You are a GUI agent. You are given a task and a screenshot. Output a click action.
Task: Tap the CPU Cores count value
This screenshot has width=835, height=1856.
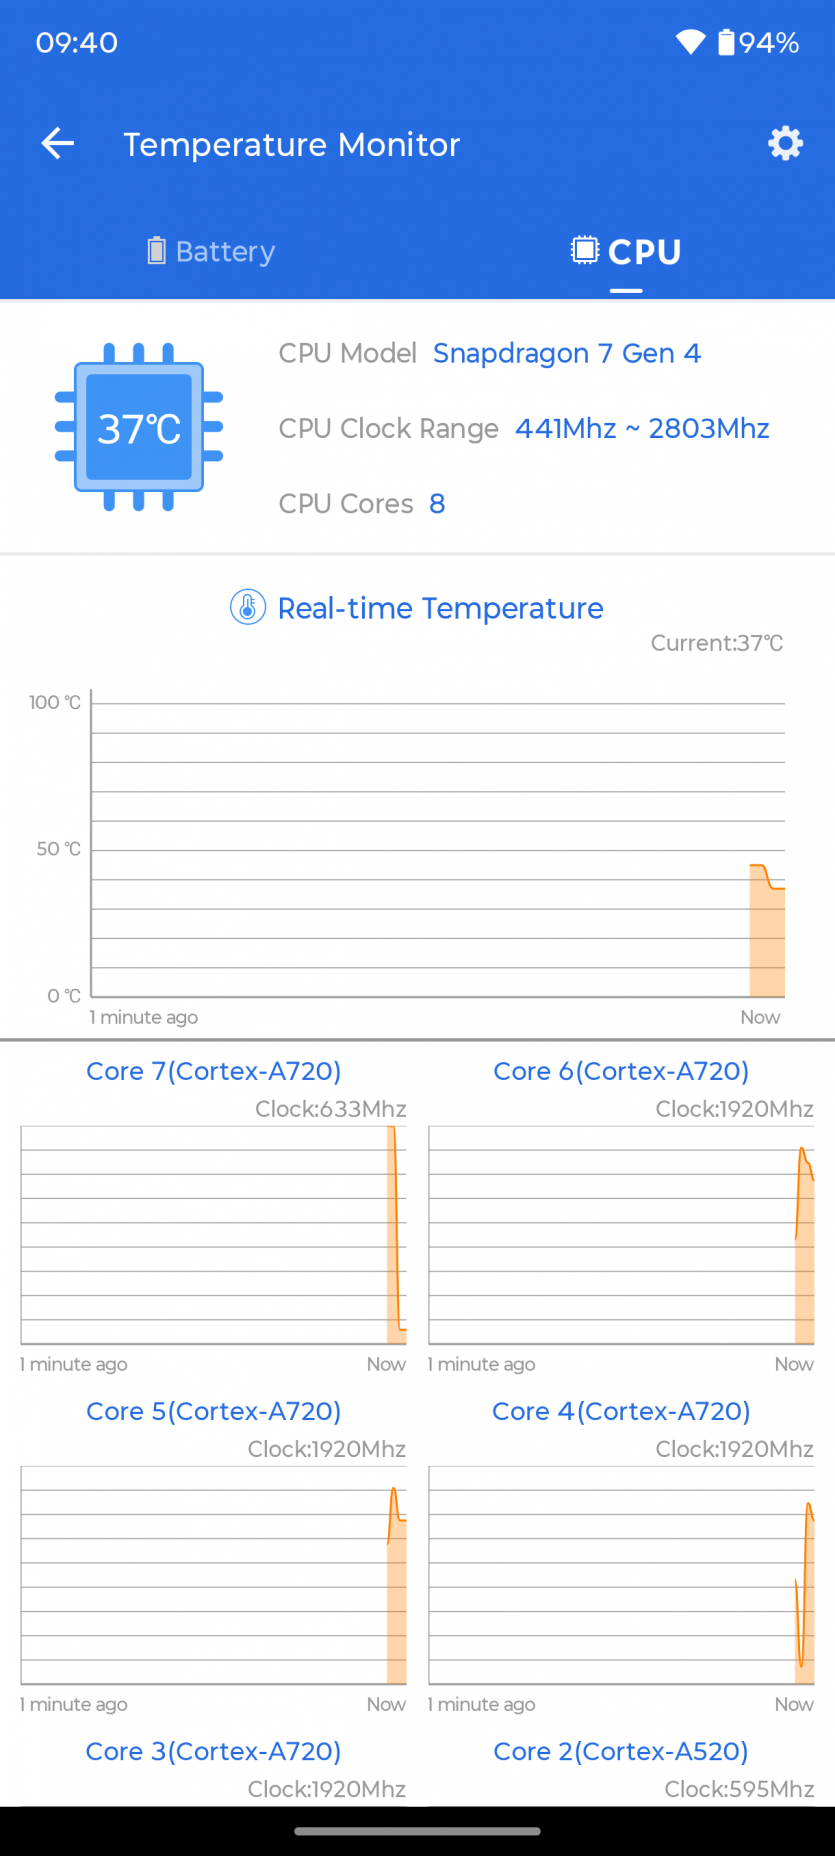[437, 503]
